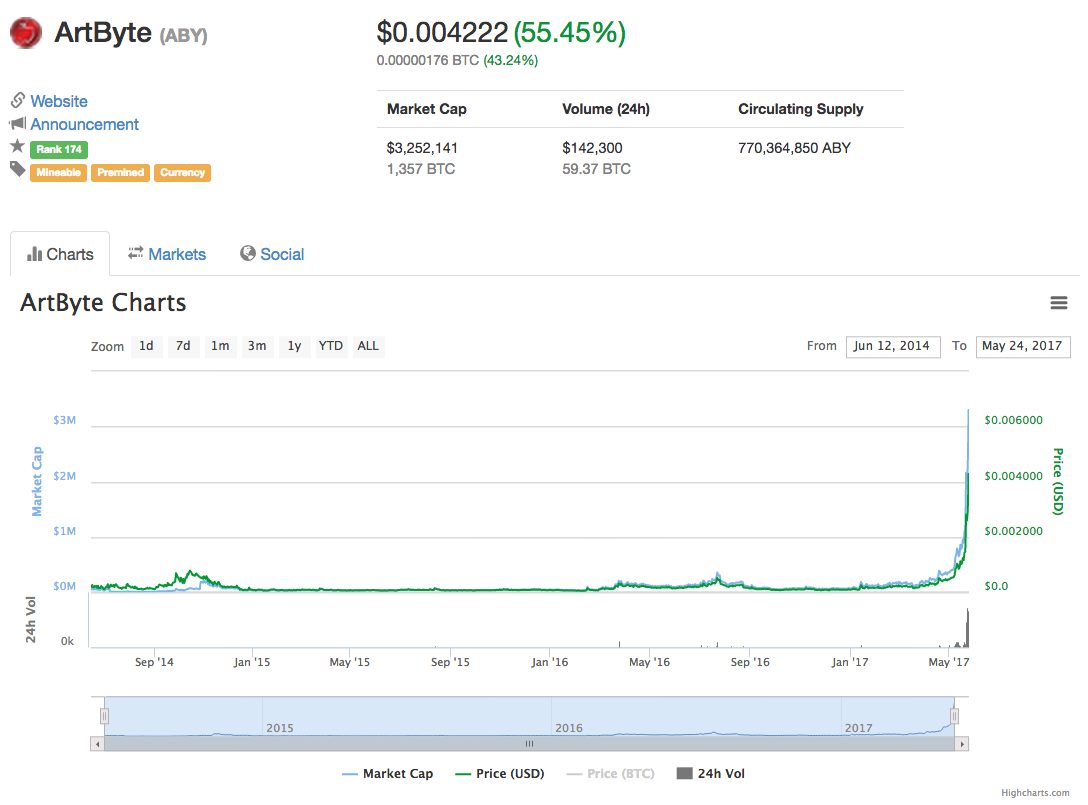
Task: Toggle Price (USD) series in legend
Action: 500,774
